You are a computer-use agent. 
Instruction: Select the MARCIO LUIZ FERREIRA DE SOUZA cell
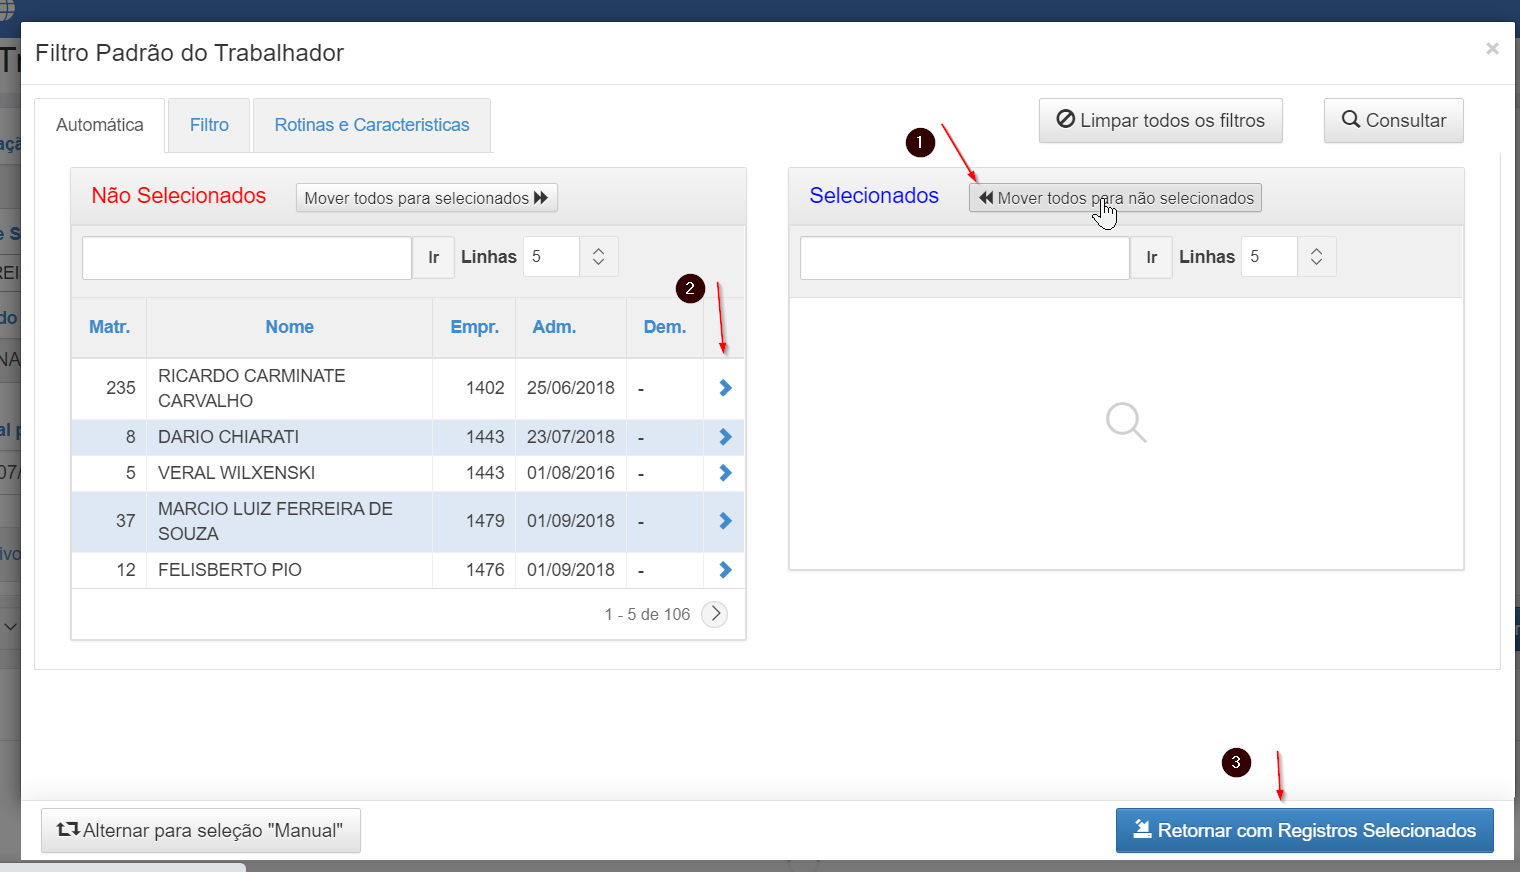click(x=290, y=521)
